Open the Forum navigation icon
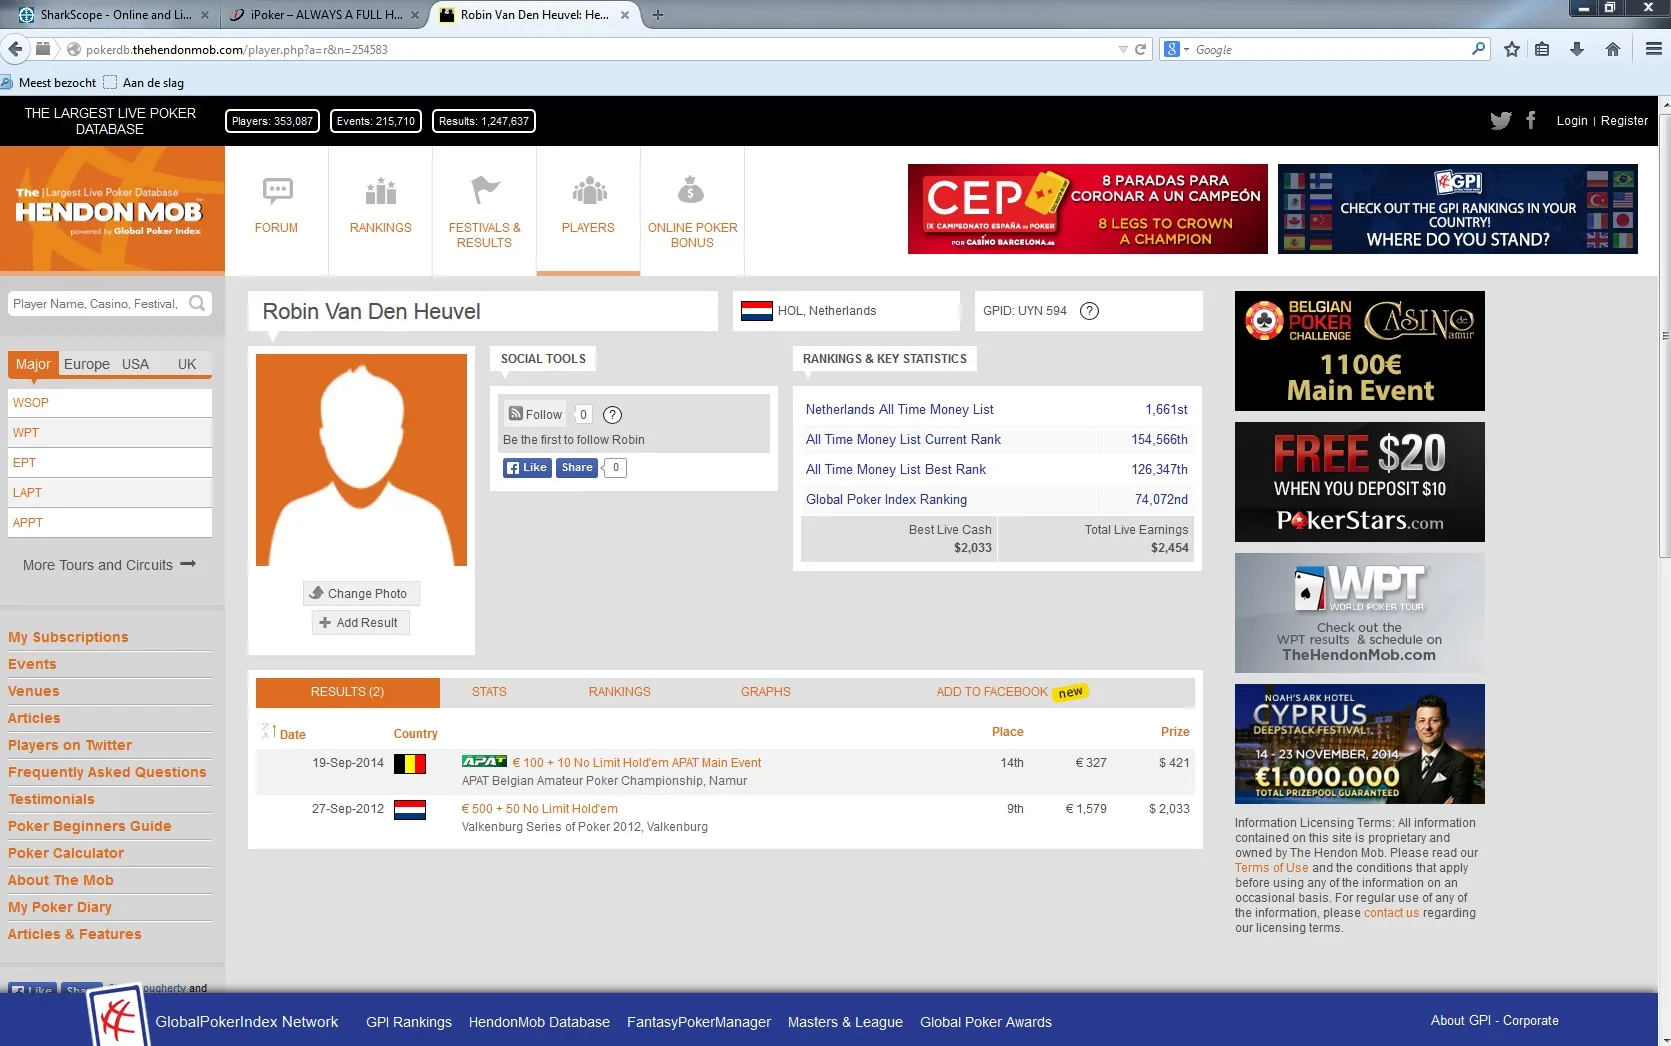The image size is (1671, 1046). click(x=277, y=189)
